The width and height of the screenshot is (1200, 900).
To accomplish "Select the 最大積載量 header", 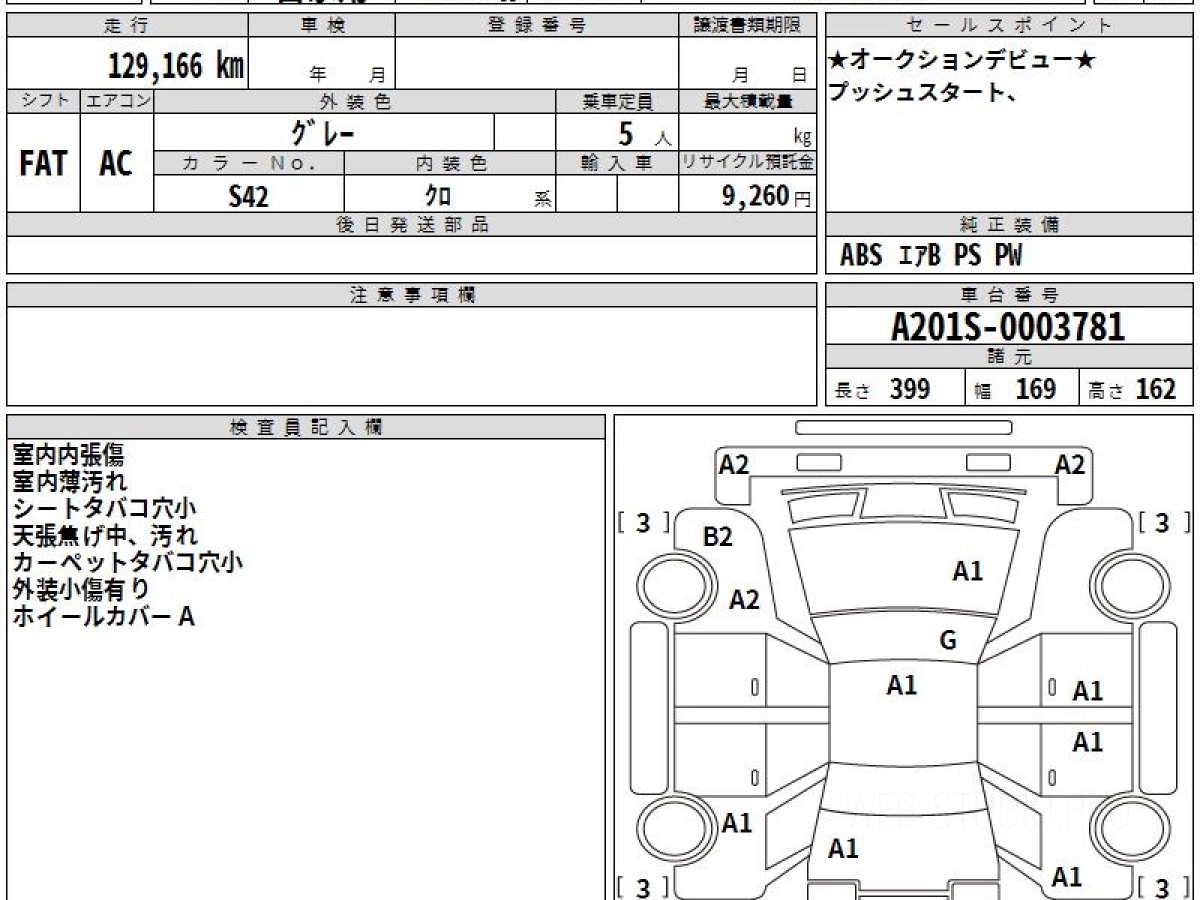I will 748,101.
